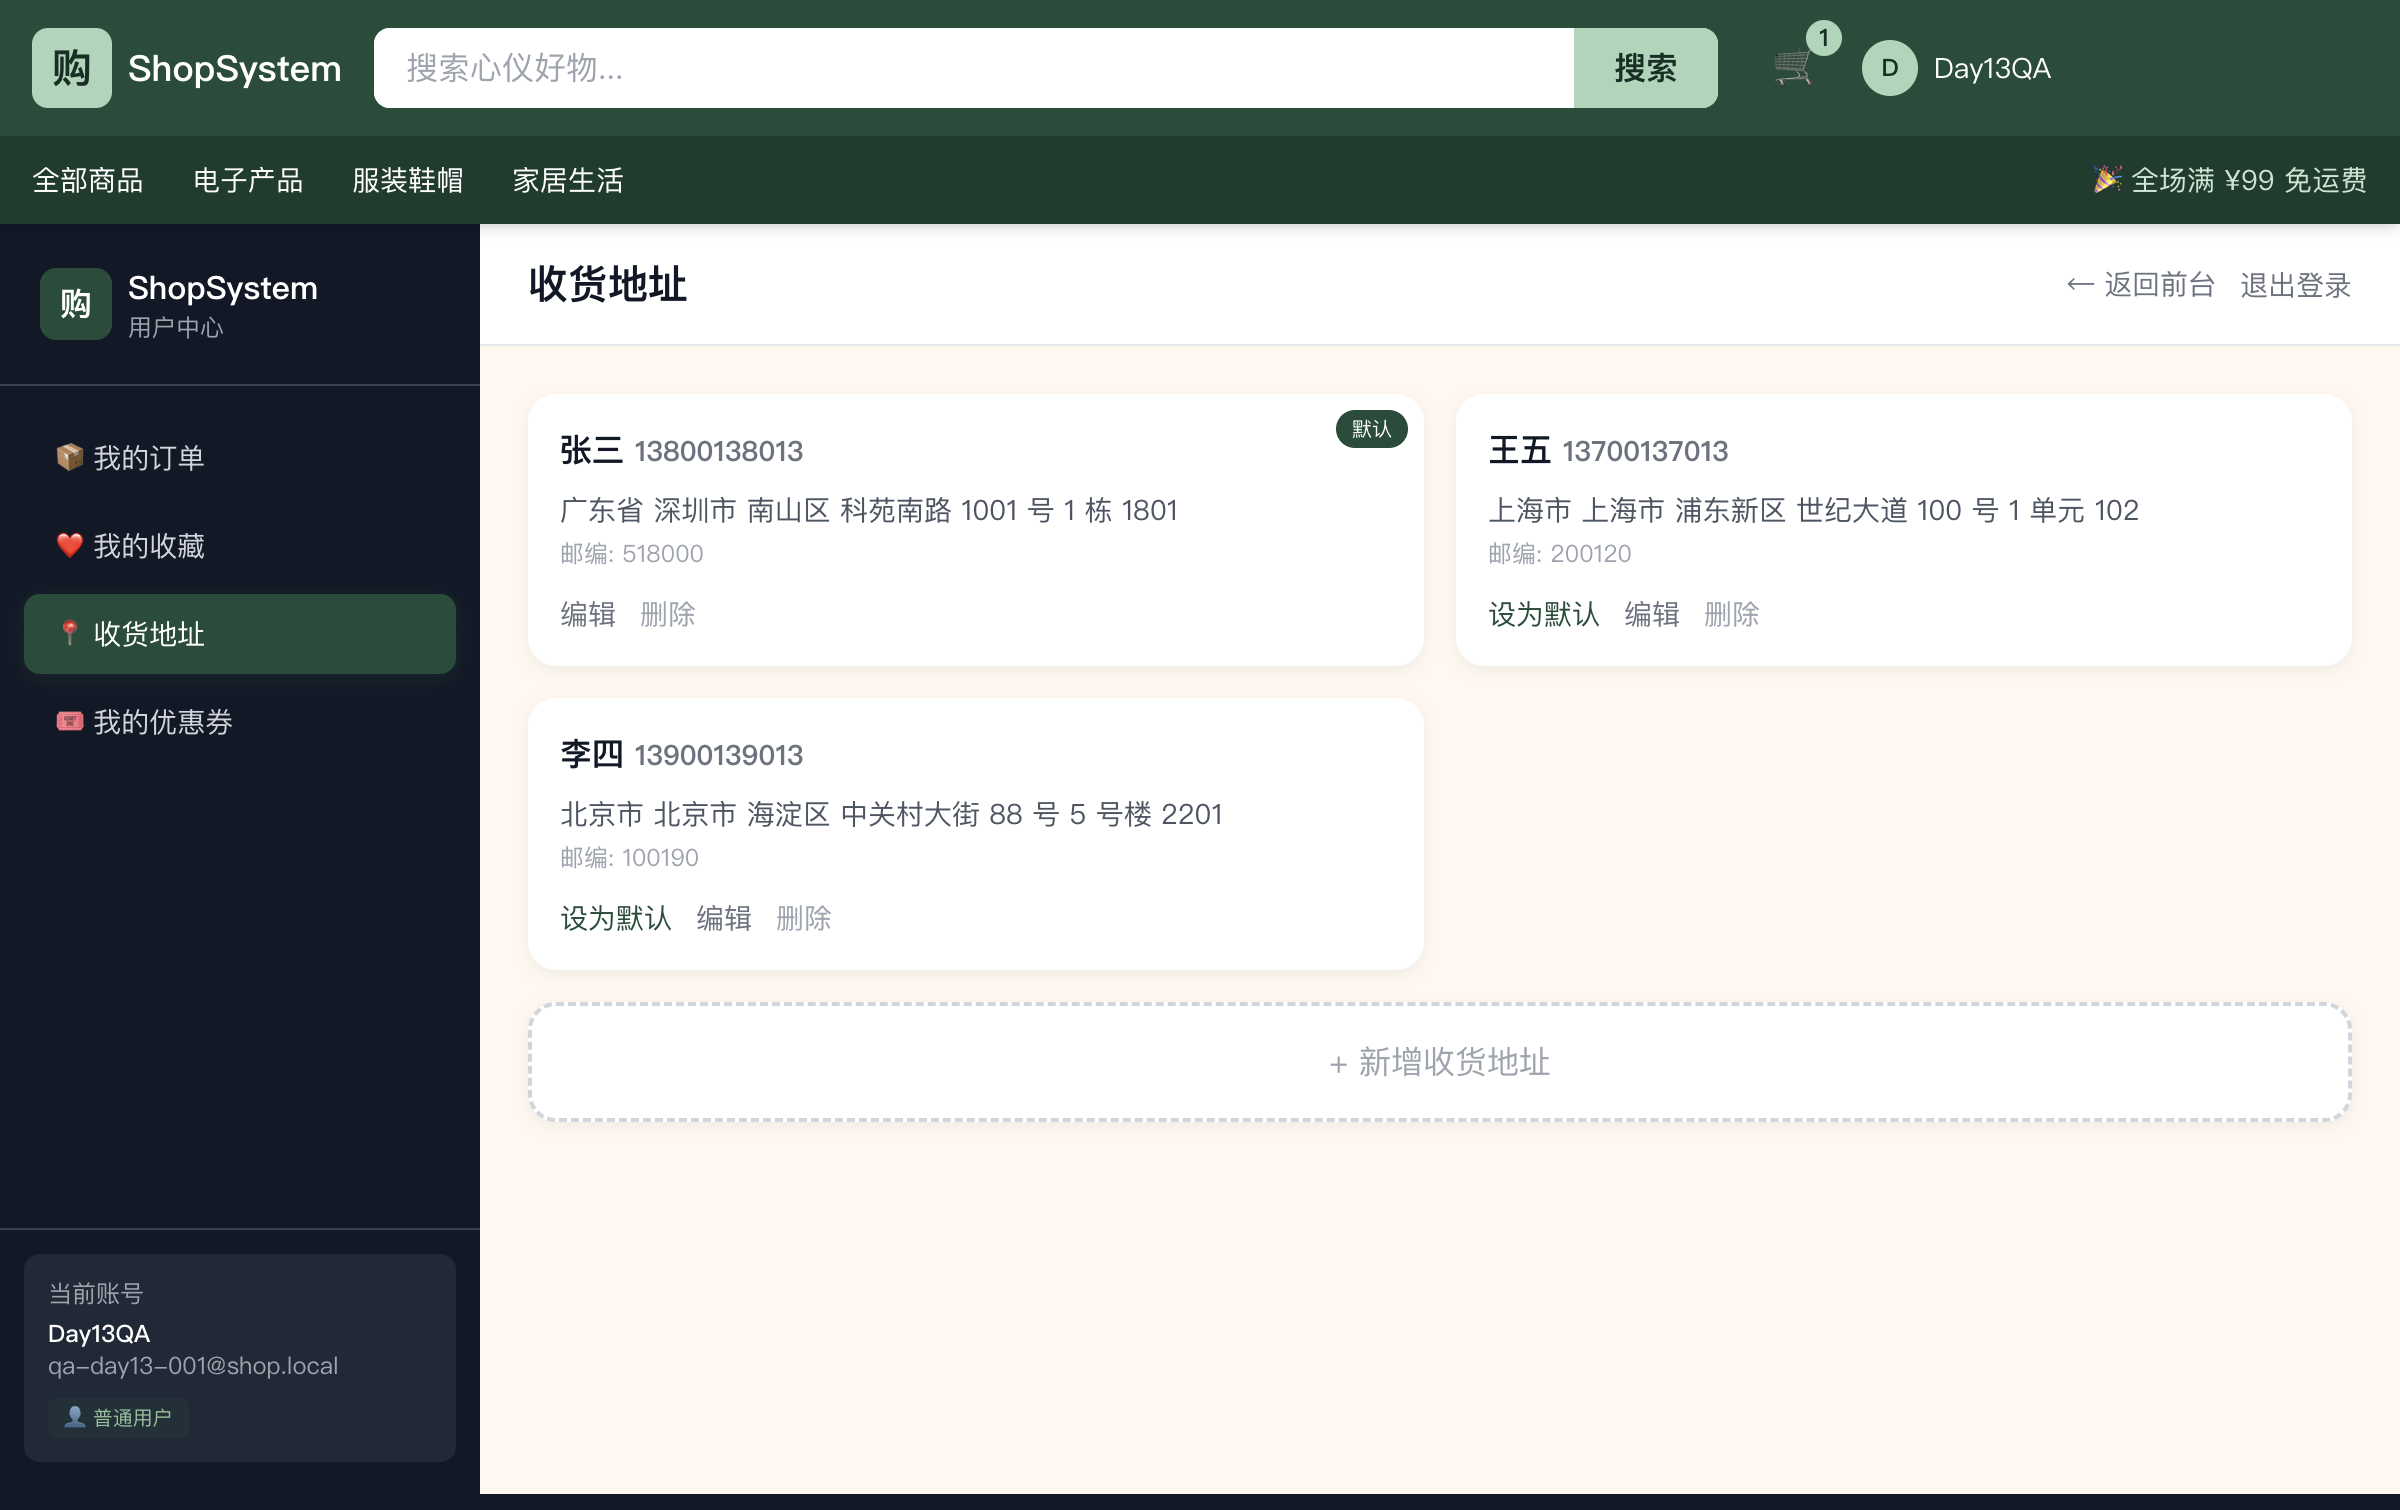The width and height of the screenshot is (2400, 1510).
Task: Open 服装鞋帽 category
Action: (x=408, y=180)
